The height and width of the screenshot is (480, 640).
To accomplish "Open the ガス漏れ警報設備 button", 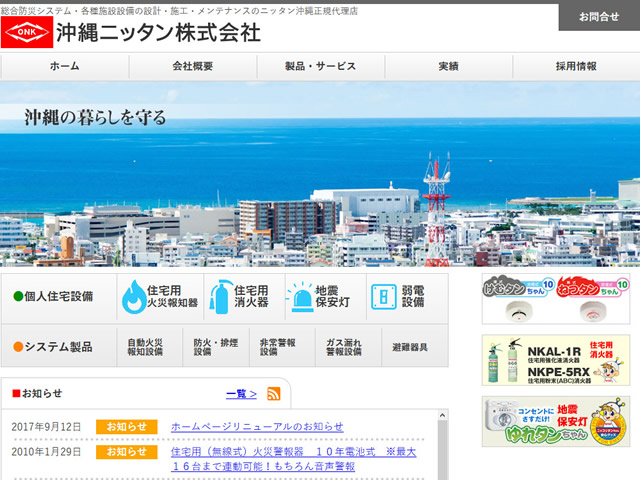I will click(348, 347).
